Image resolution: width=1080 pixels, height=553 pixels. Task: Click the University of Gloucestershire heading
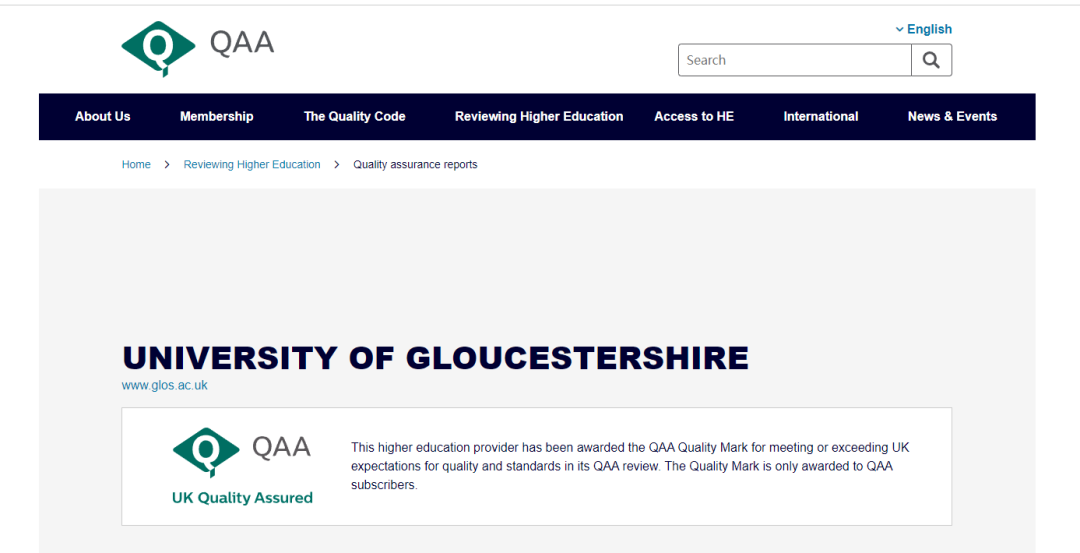click(435, 357)
